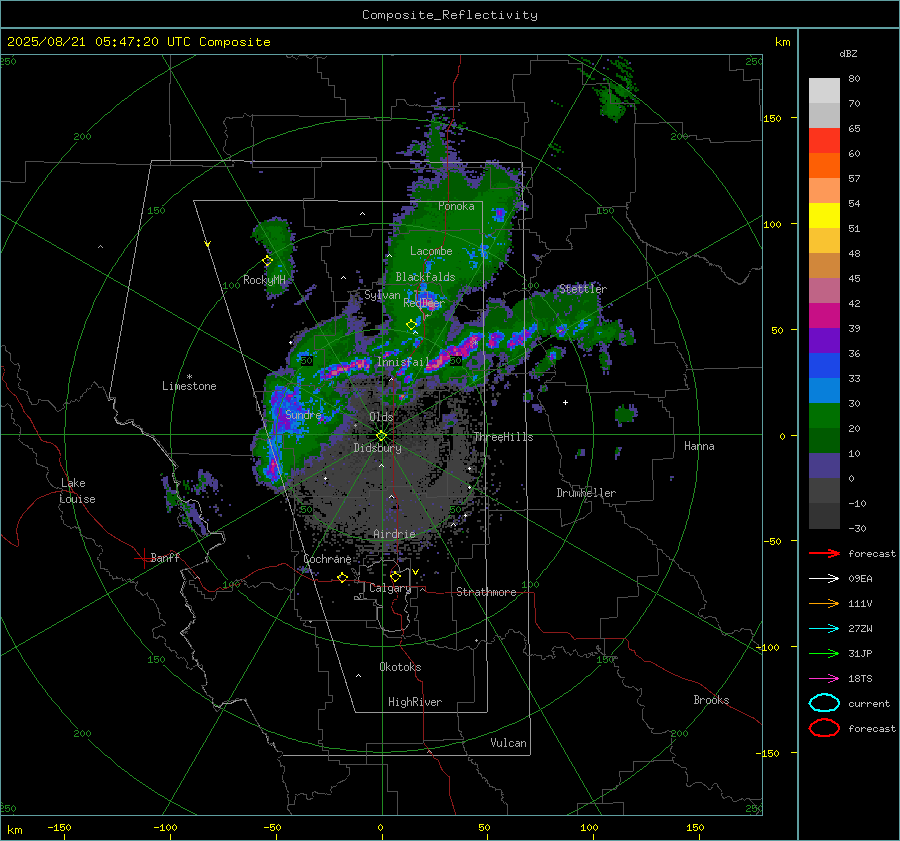Click the Vulcan label
The height and width of the screenshot is (841, 900).
(508, 743)
